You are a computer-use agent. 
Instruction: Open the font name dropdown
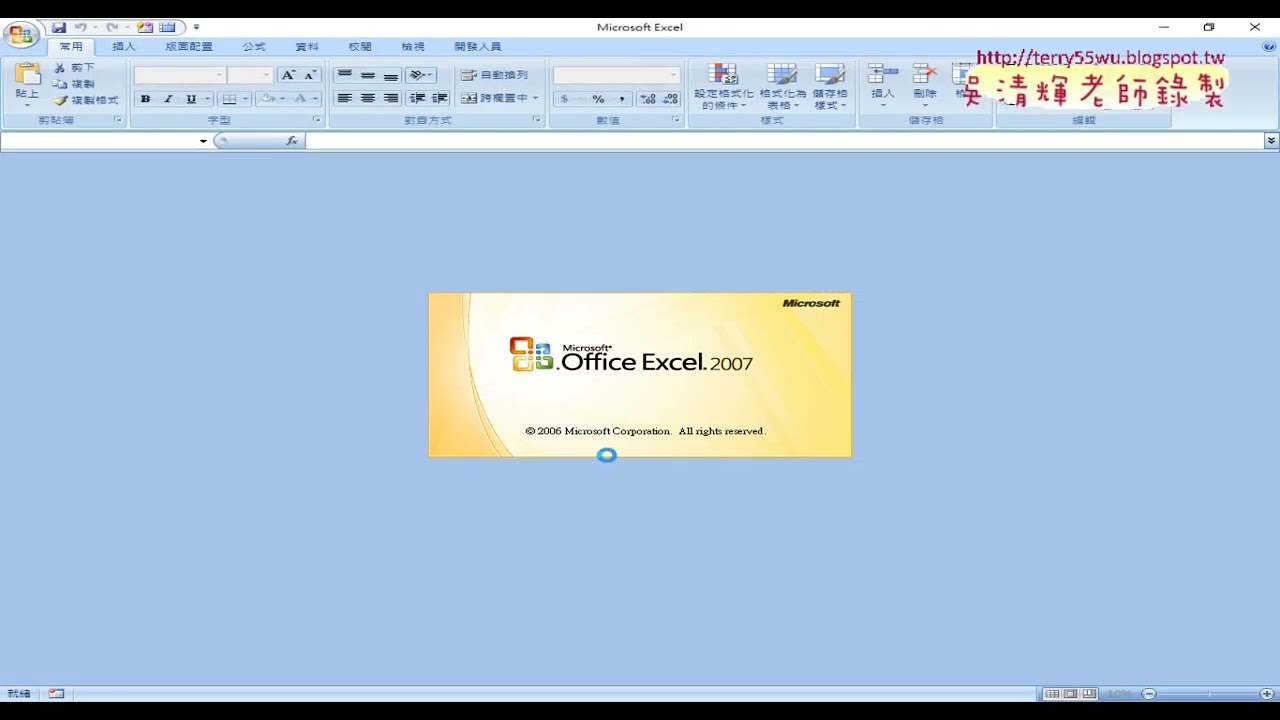click(220, 75)
